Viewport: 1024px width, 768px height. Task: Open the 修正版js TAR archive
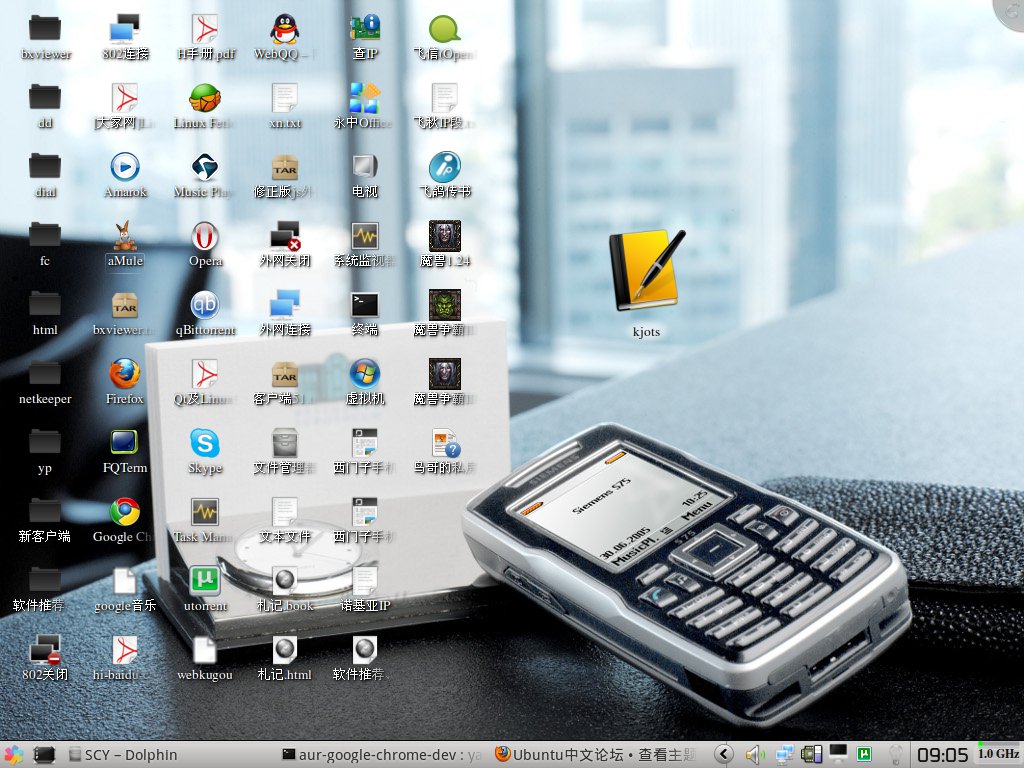[285, 167]
